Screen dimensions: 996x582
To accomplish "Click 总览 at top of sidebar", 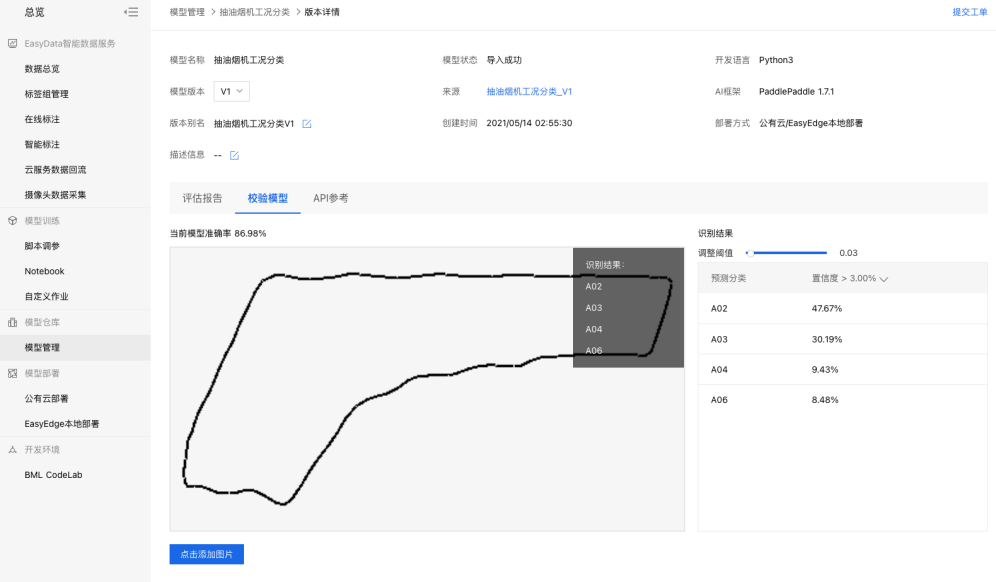I will [34, 12].
